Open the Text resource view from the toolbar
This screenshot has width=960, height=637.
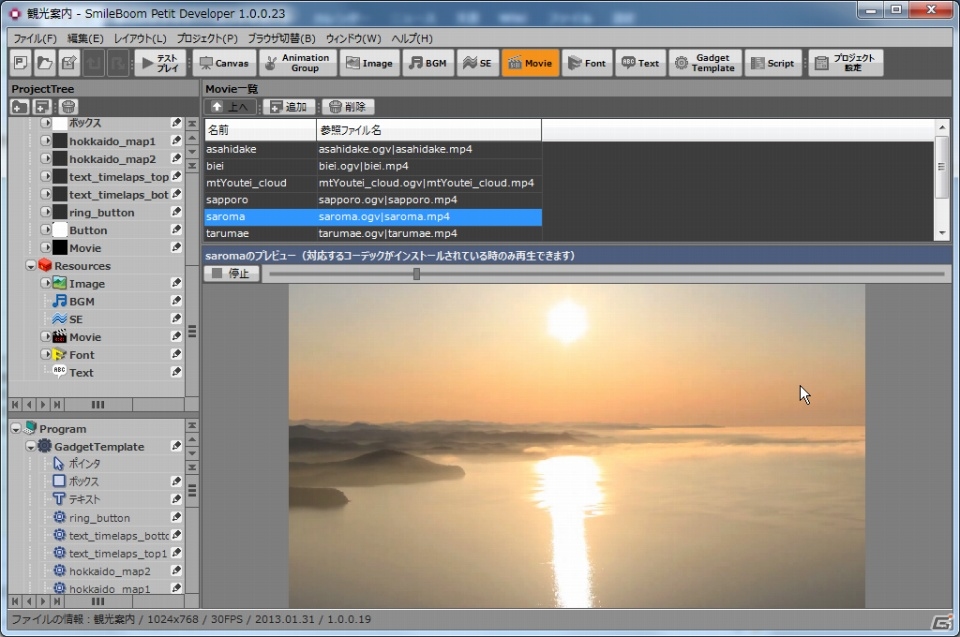tap(640, 62)
